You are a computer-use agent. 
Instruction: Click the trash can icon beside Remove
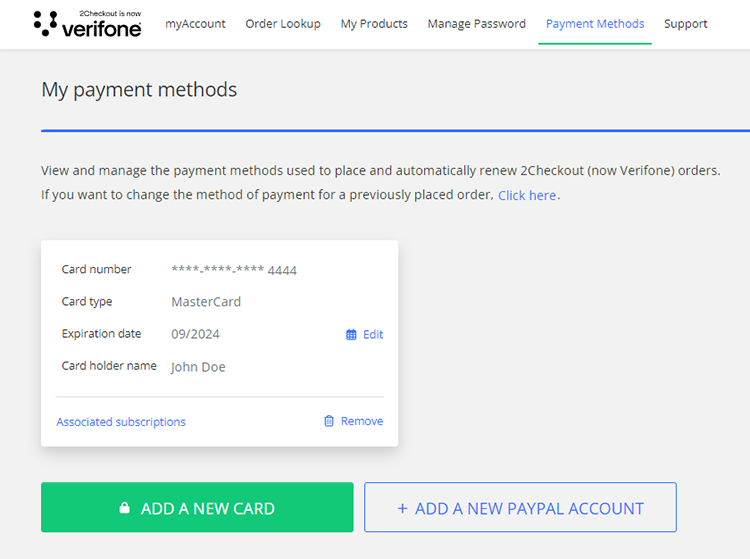329,421
